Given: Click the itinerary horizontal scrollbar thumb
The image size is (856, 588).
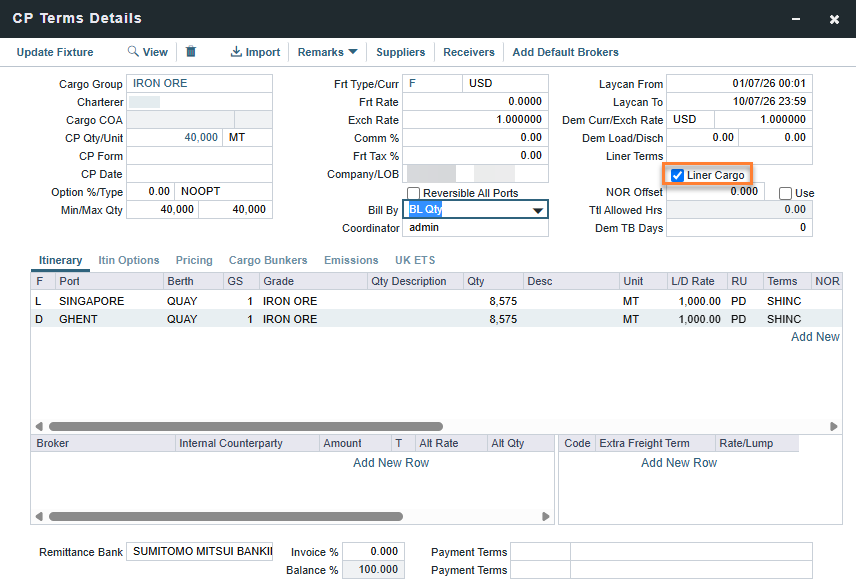Looking at the screenshot, I should click(246, 426).
